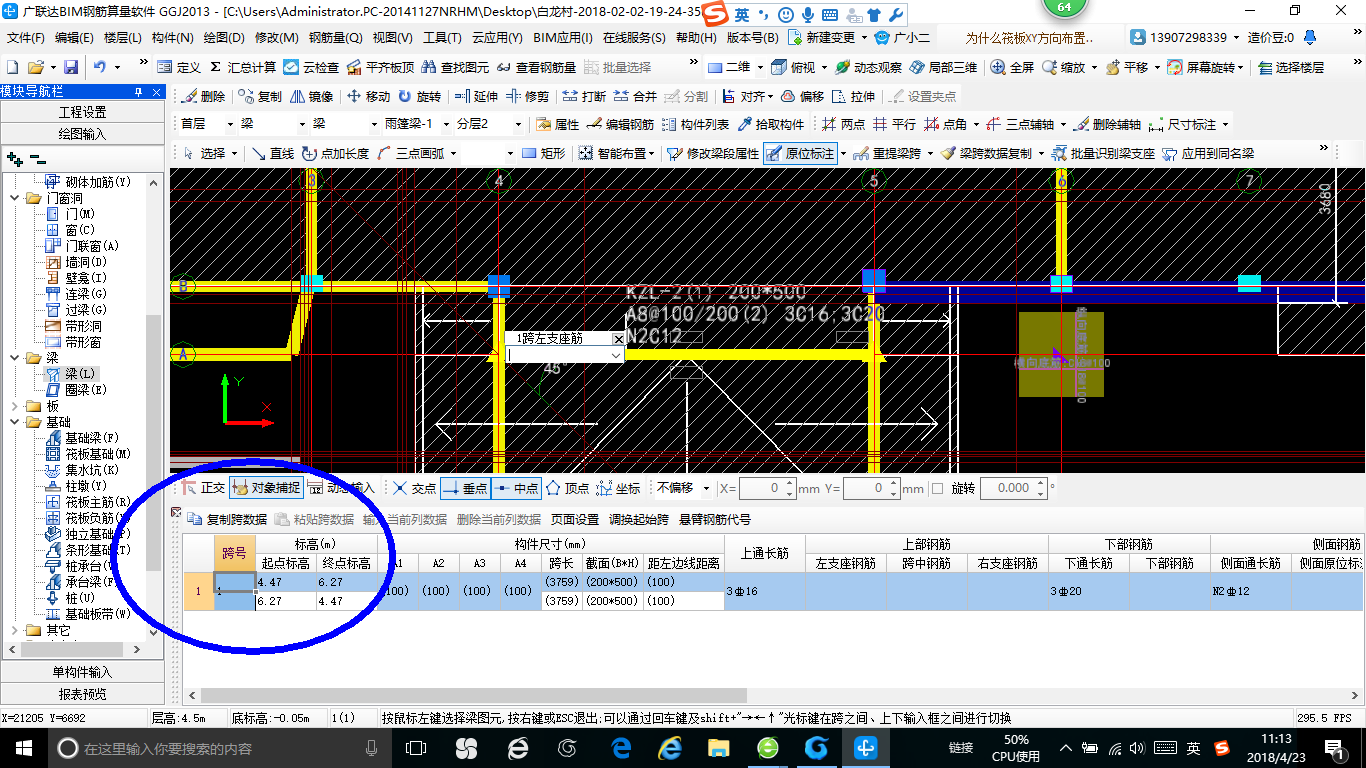Click 删除 delete tool in edit toolbar

point(203,96)
